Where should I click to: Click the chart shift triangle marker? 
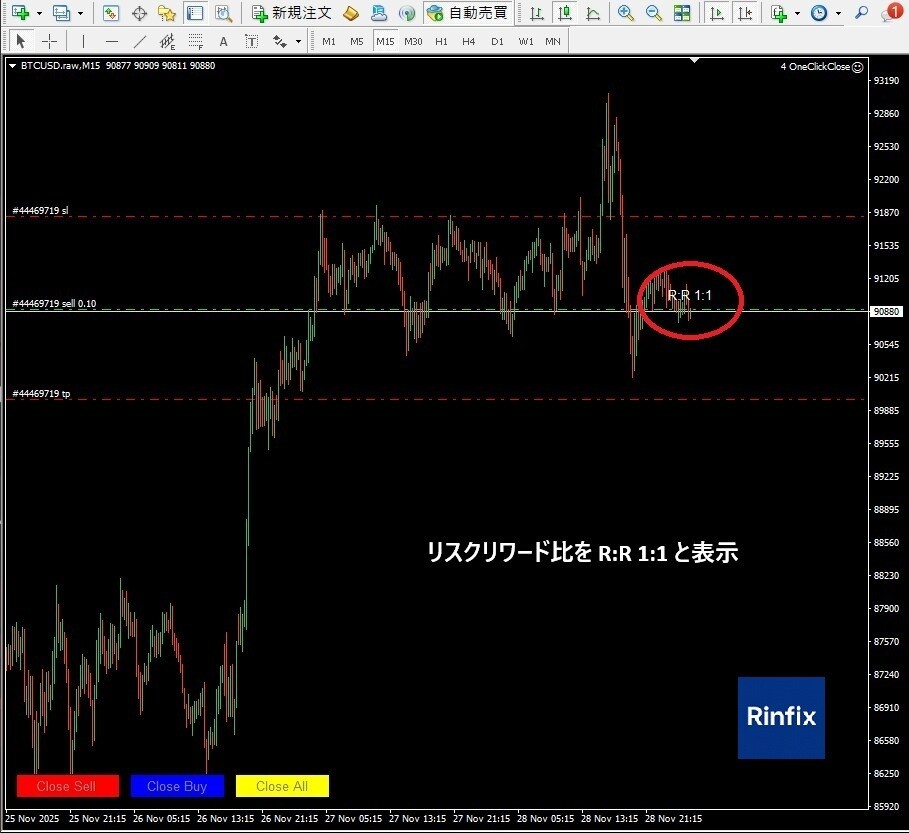tap(695, 60)
